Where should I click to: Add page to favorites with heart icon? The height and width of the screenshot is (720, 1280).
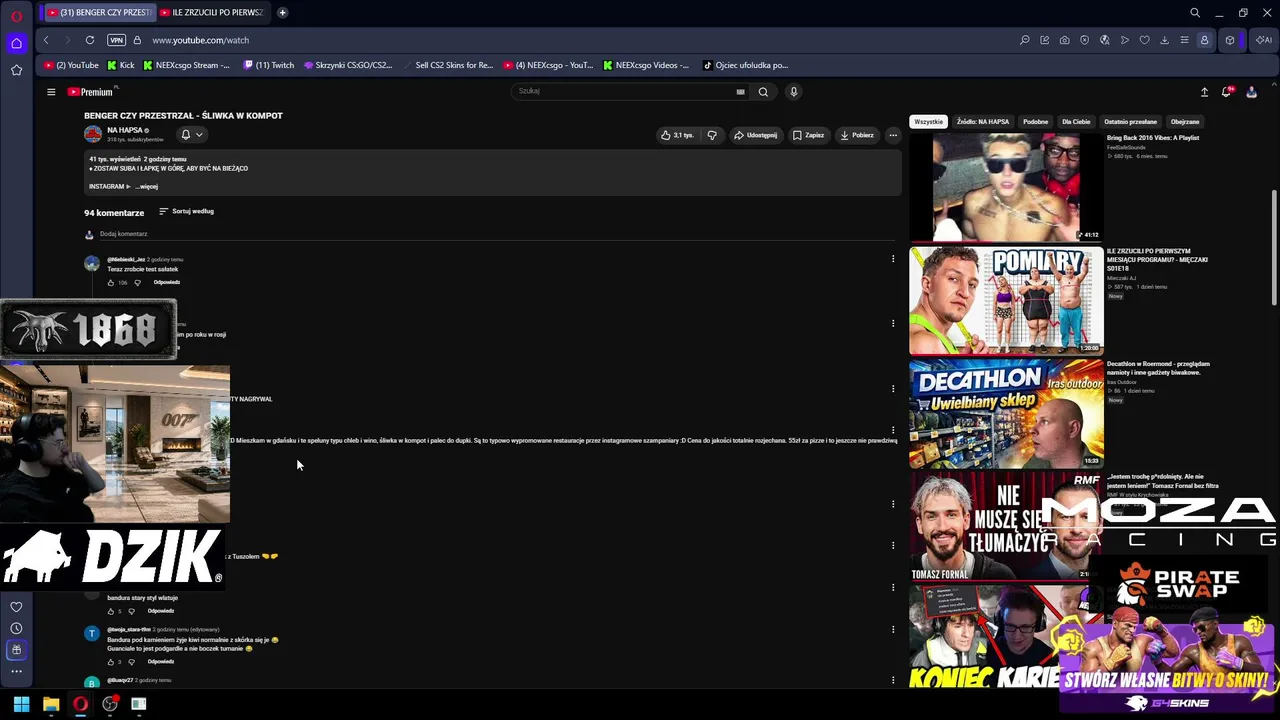click(x=1144, y=40)
